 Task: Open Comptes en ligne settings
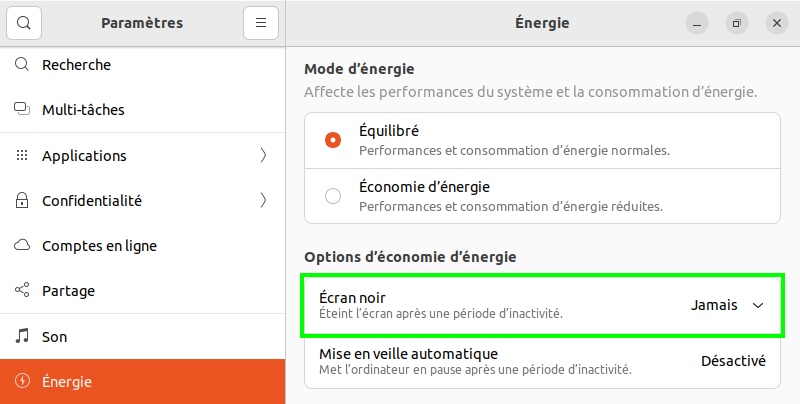(x=99, y=246)
